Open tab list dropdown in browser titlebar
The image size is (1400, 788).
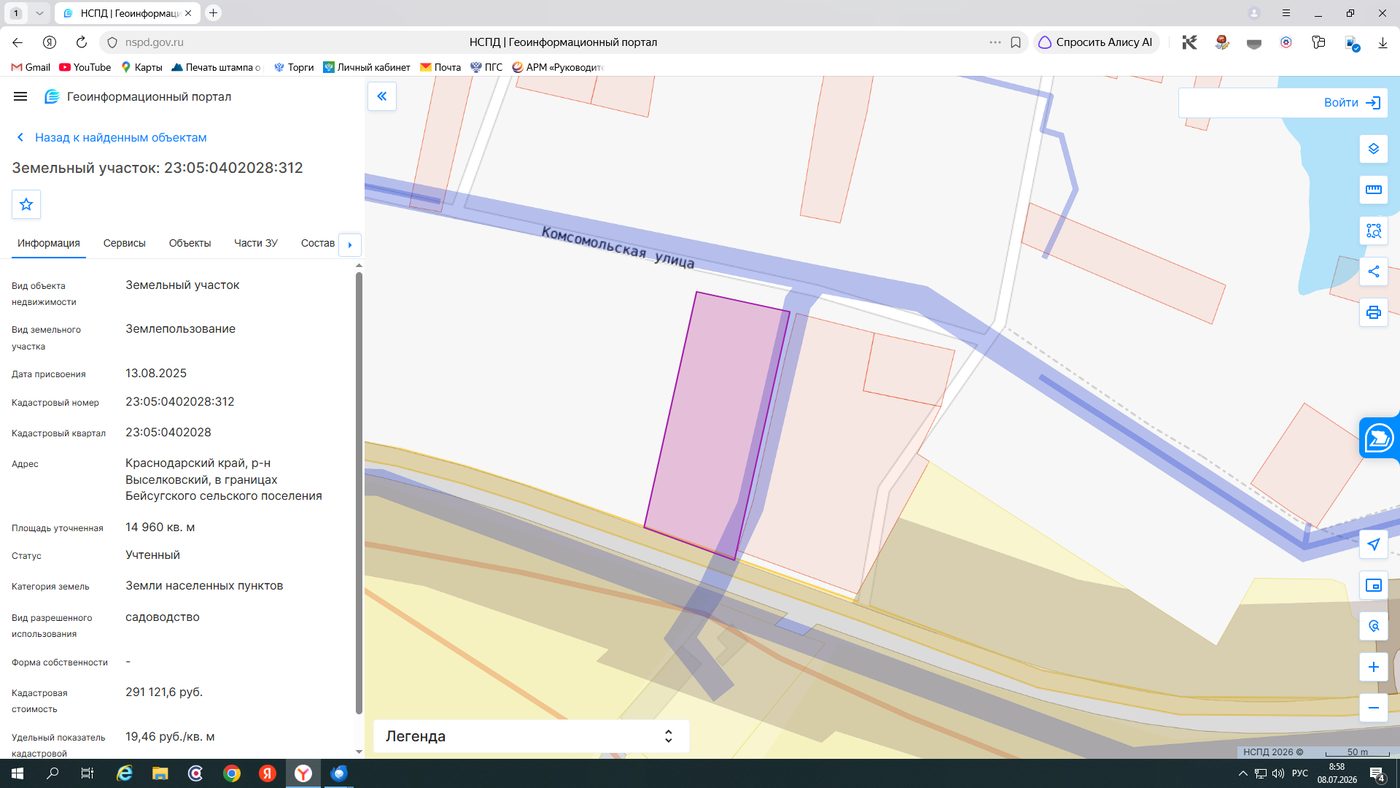click(x=39, y=13)
